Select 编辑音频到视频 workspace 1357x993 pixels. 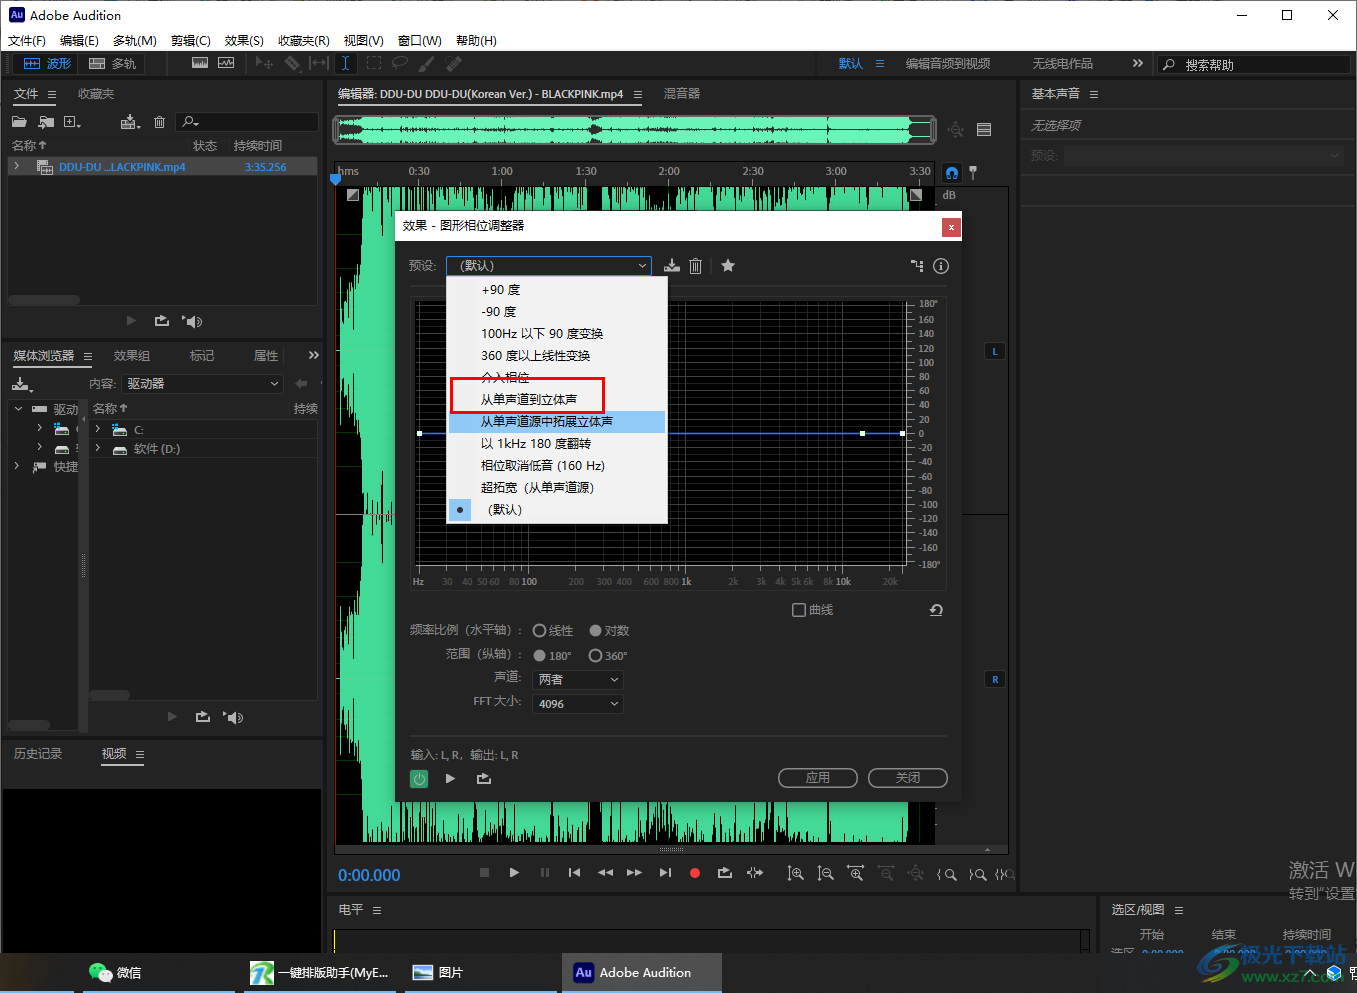pyautogui.click(x=948, y=63)
